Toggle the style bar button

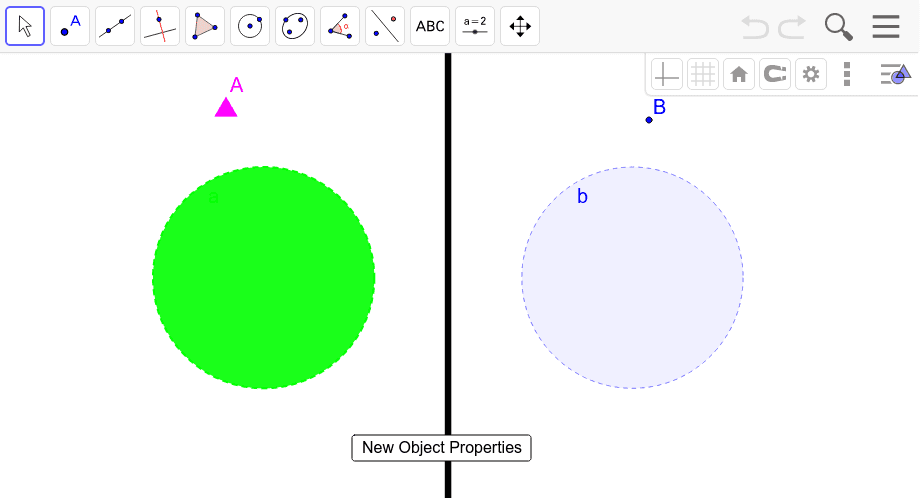click(x=895, y=75)
